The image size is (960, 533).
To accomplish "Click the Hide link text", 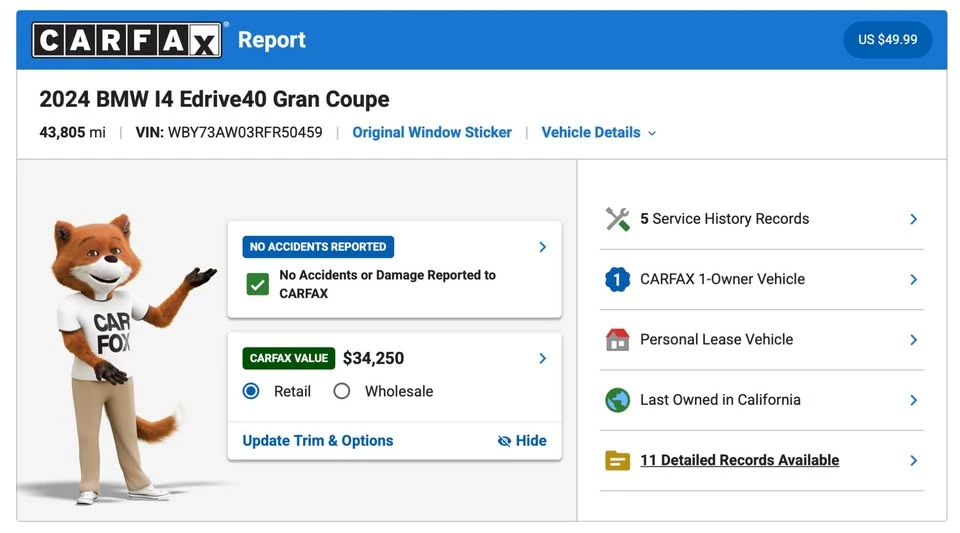I will pos(531,441).
